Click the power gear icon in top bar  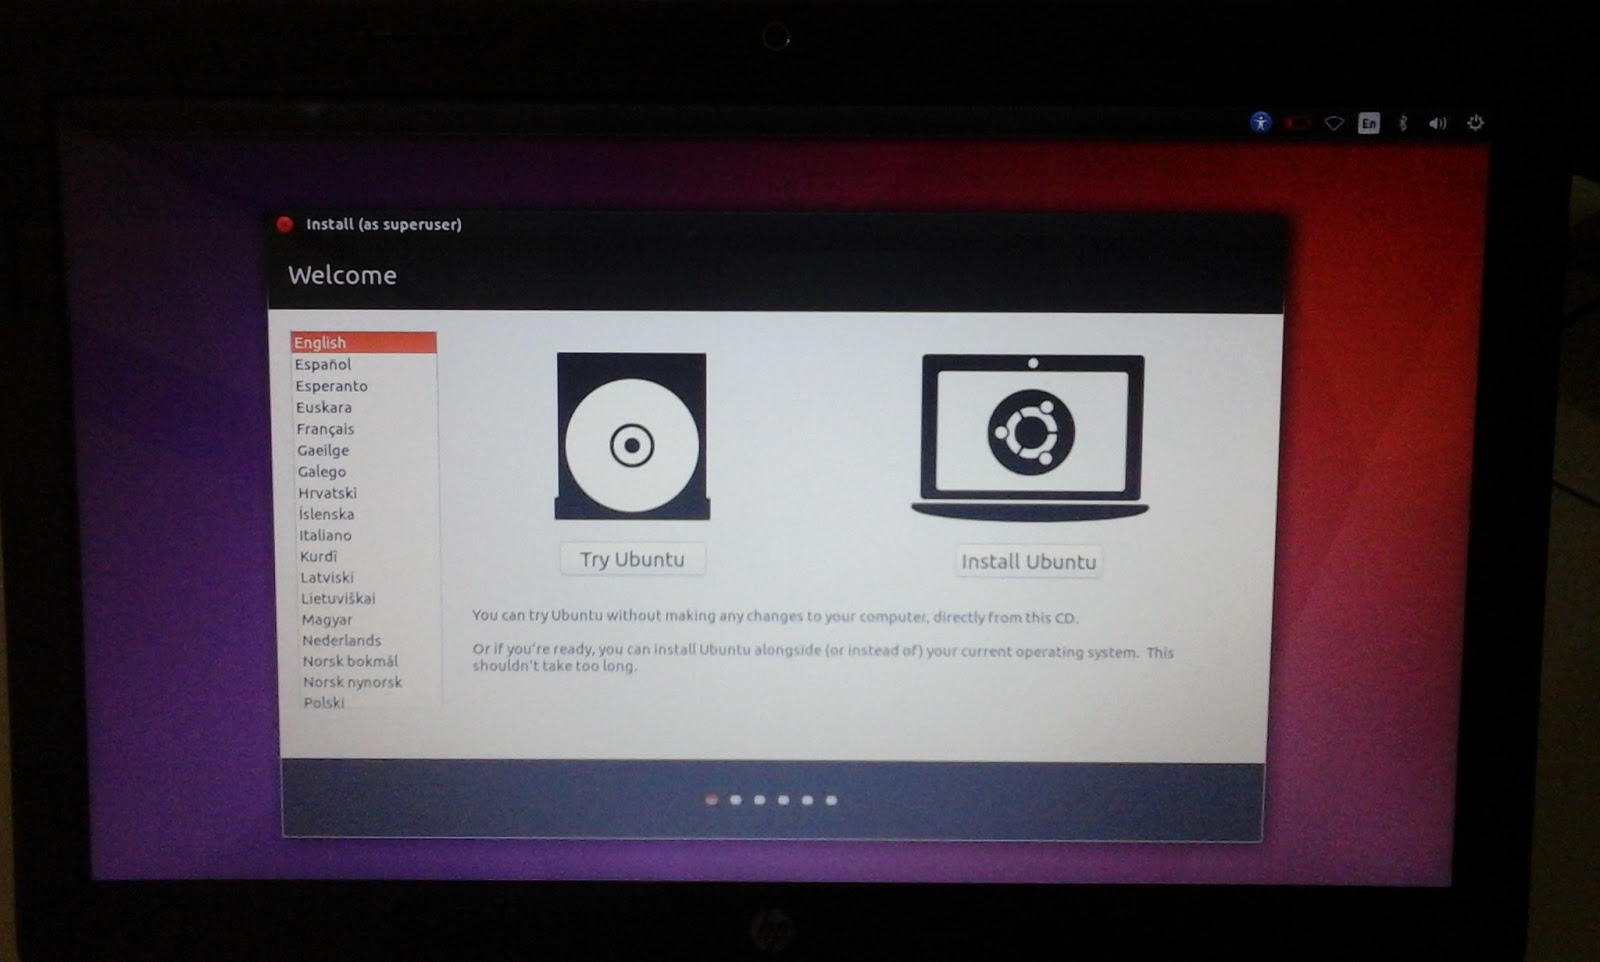(1474, 122)
